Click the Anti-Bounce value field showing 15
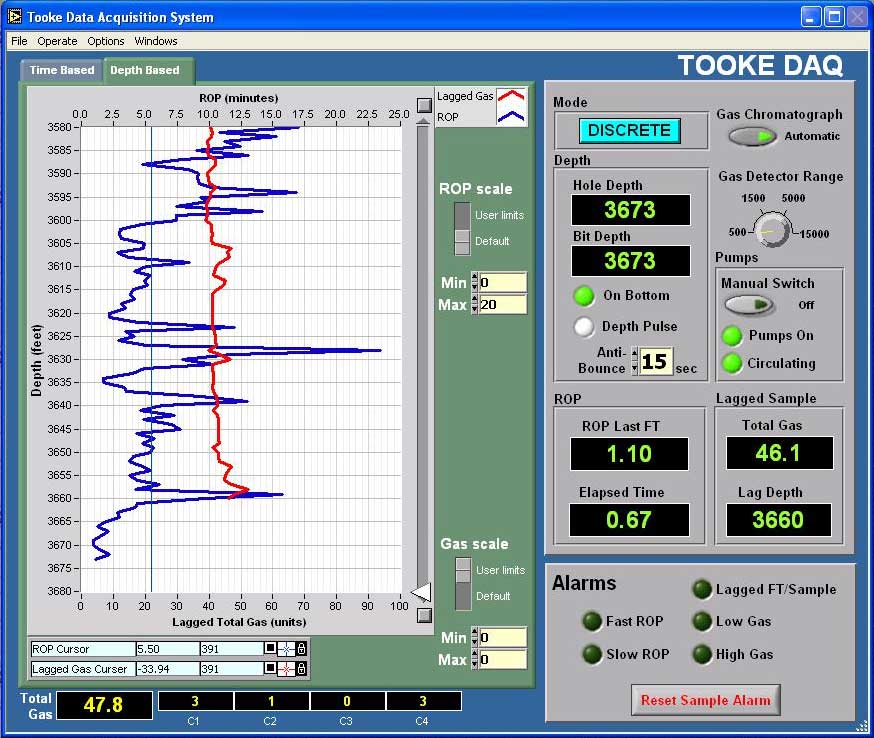 [656, 361]
